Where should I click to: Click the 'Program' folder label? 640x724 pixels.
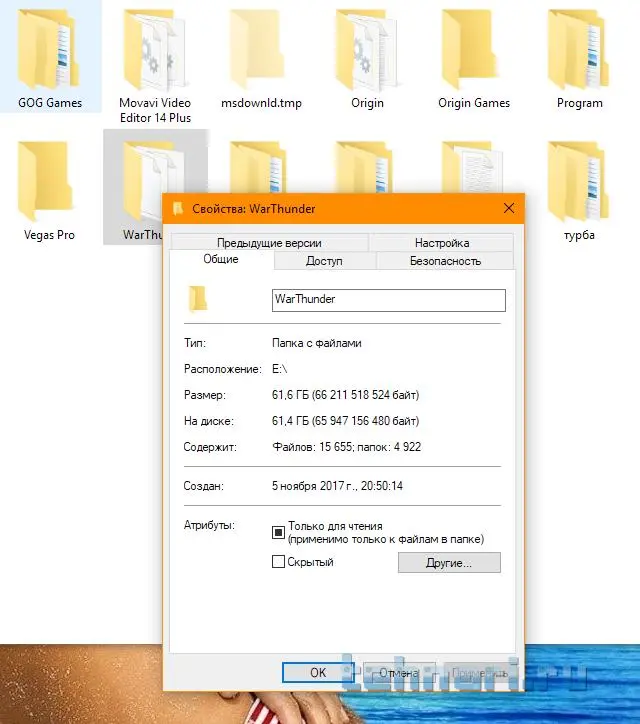[580, 103]
